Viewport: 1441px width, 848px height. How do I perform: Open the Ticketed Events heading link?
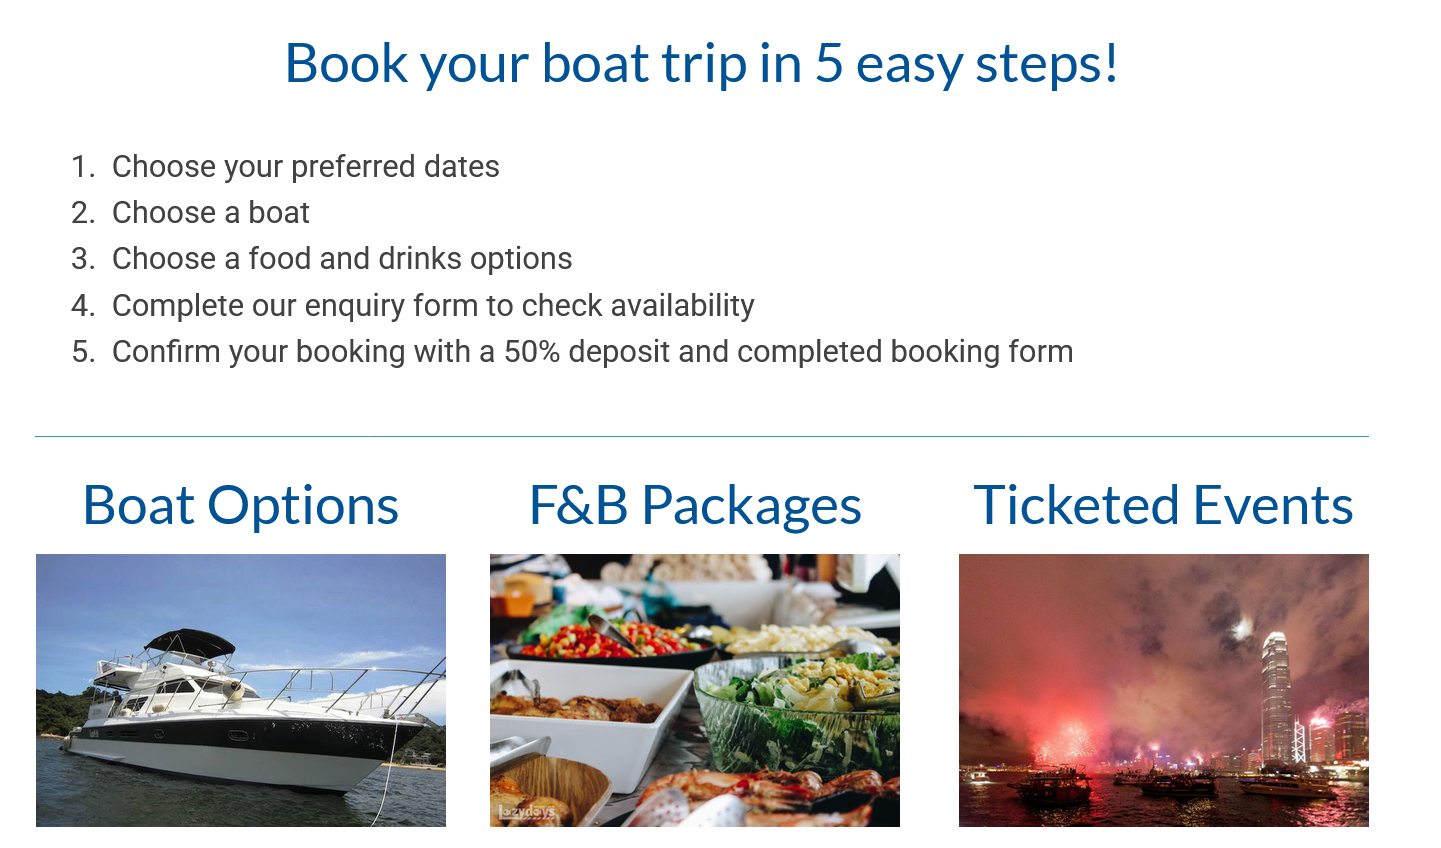(x=1164, y=505)
